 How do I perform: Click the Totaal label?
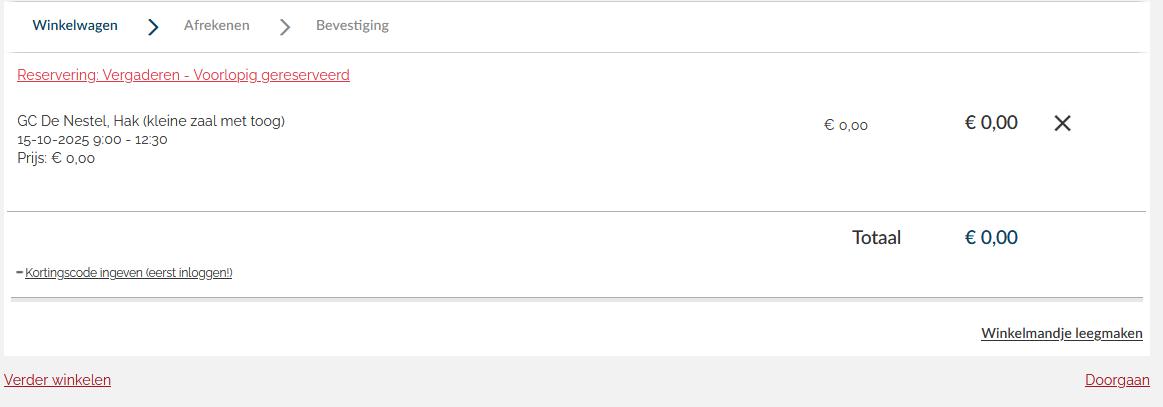(x=876, y=238)
